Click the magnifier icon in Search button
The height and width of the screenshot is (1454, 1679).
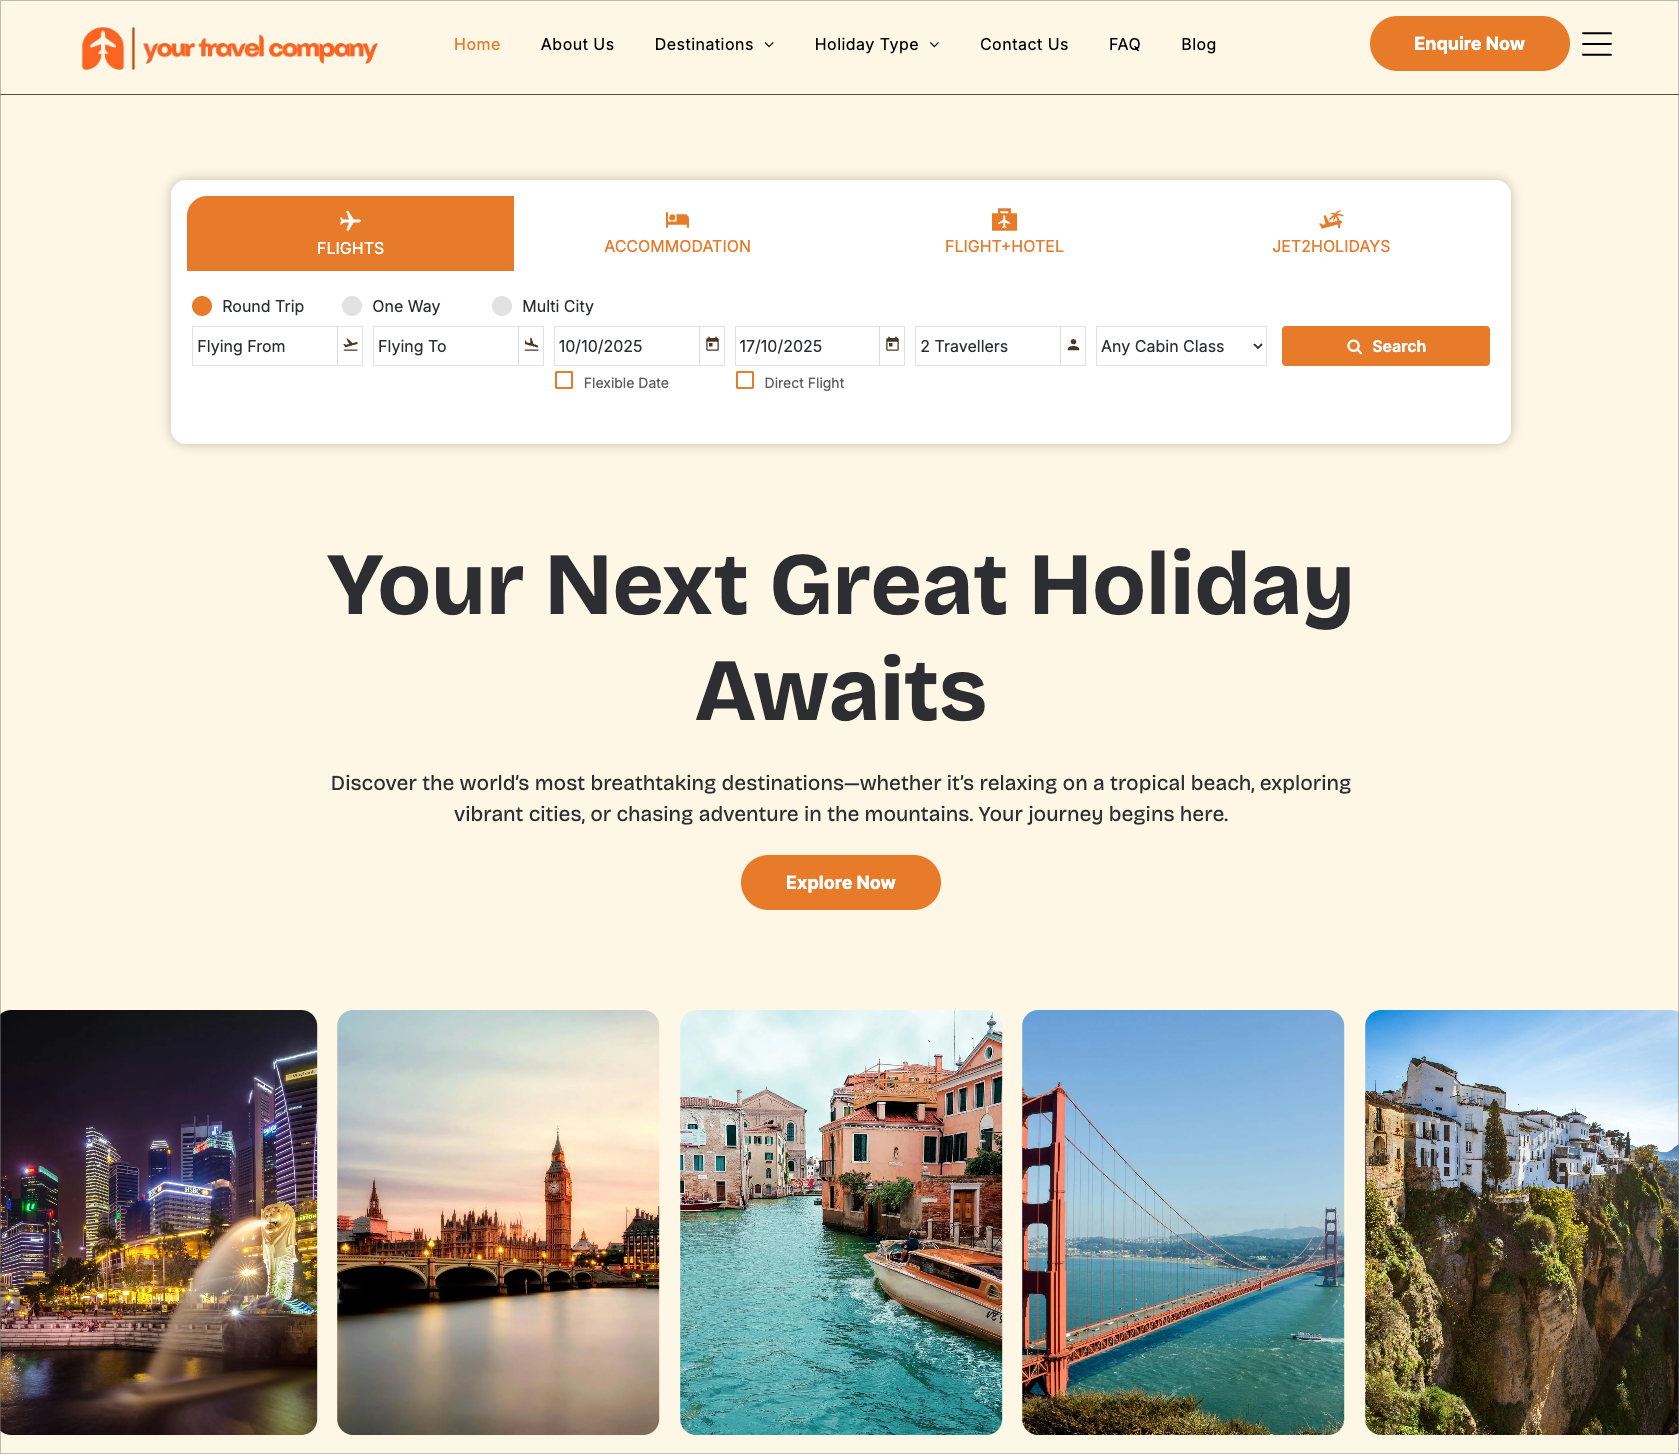coord(1354,346)
